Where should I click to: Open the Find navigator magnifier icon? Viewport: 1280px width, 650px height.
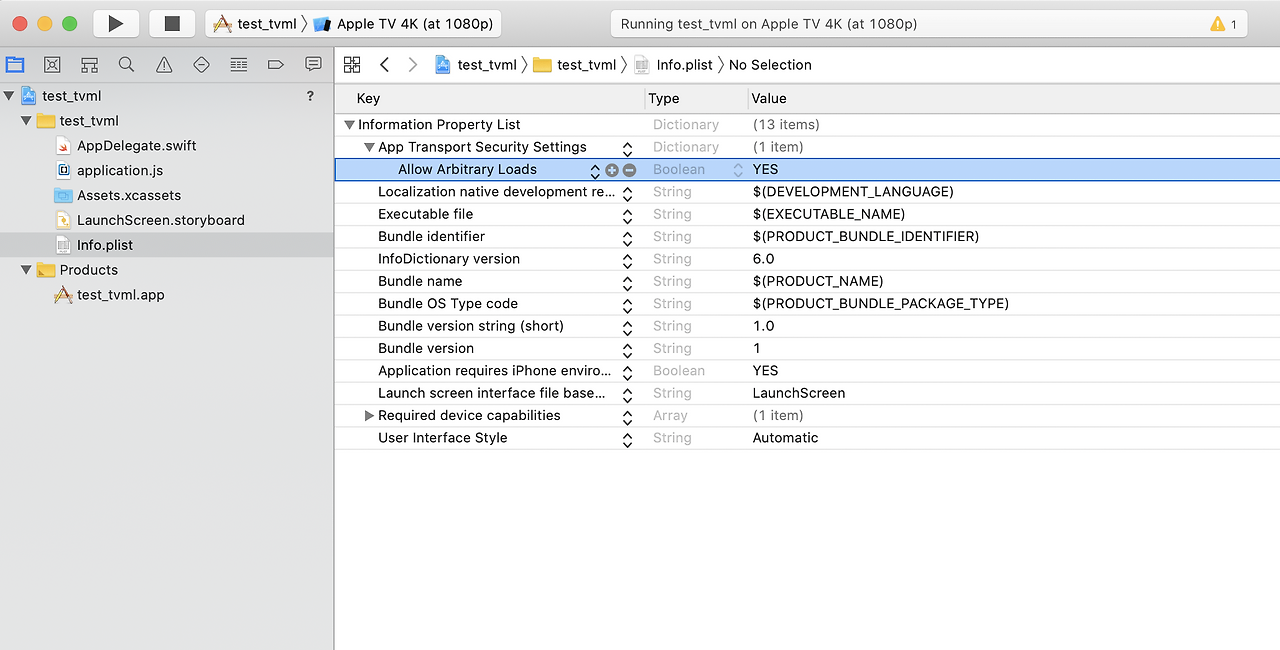(x=126, y=65)
